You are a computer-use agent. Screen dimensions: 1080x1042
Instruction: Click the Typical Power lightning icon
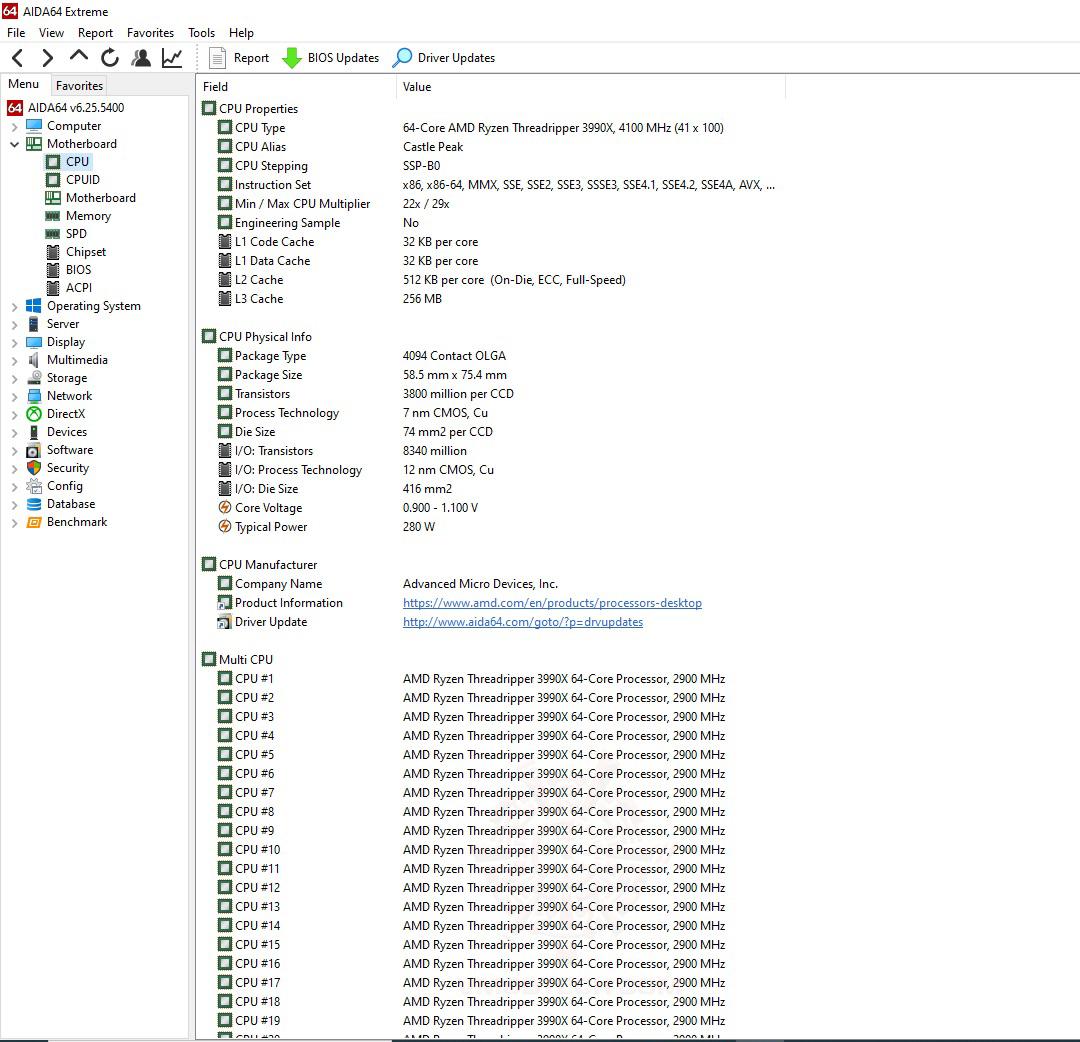point(225,527)
